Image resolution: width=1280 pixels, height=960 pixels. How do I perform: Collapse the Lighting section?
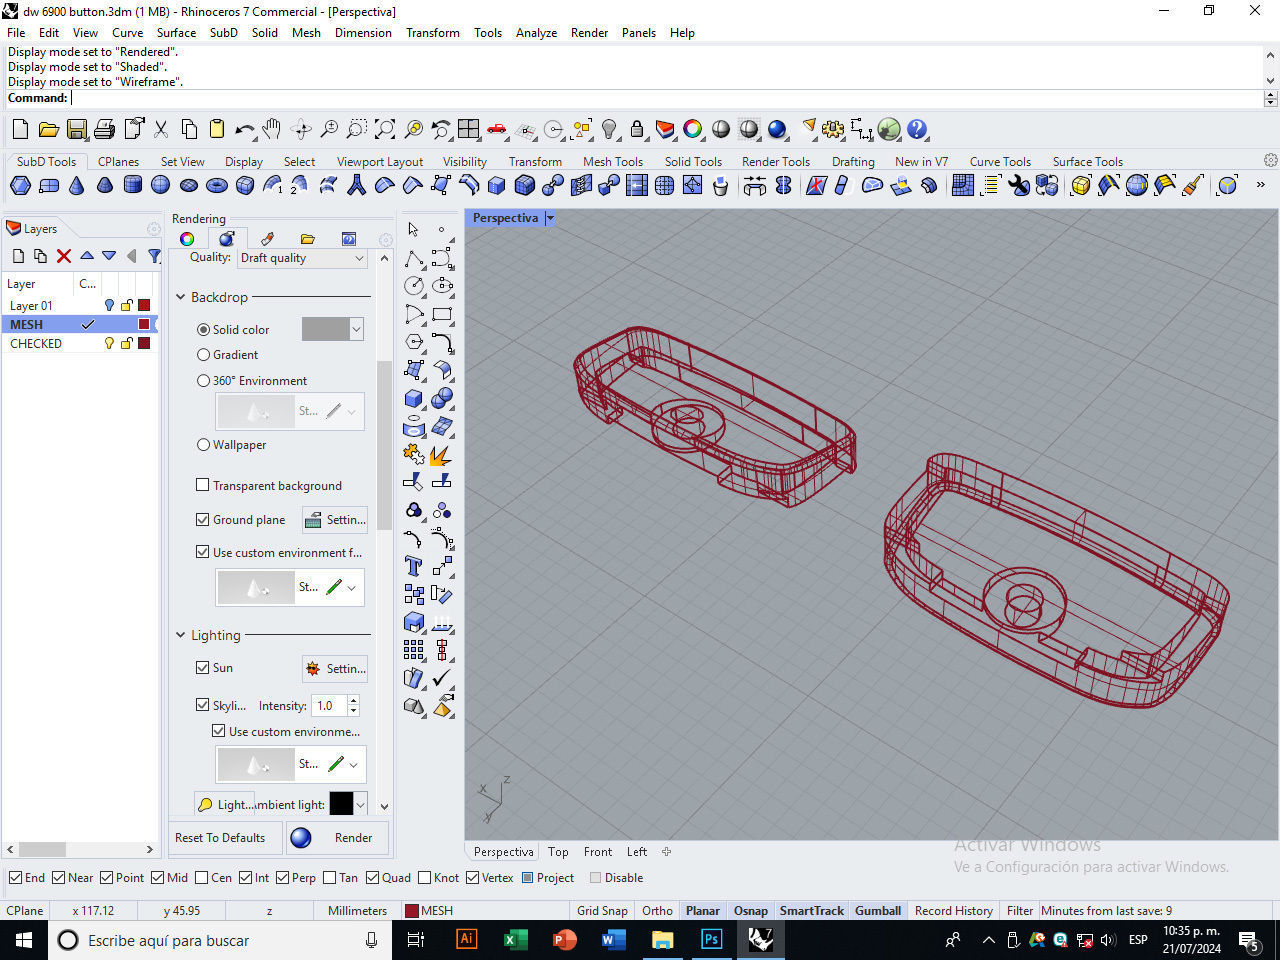click(181, 635)
